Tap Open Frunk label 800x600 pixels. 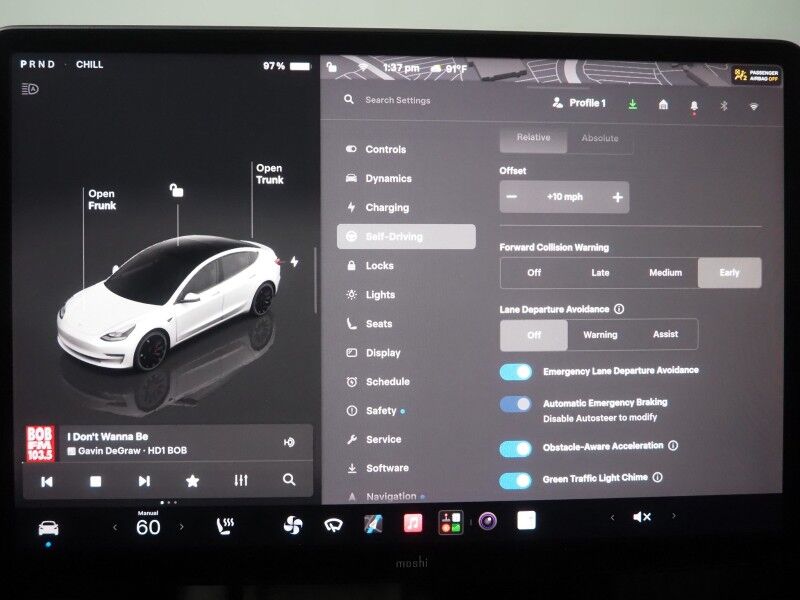click(x=102, y=199)
